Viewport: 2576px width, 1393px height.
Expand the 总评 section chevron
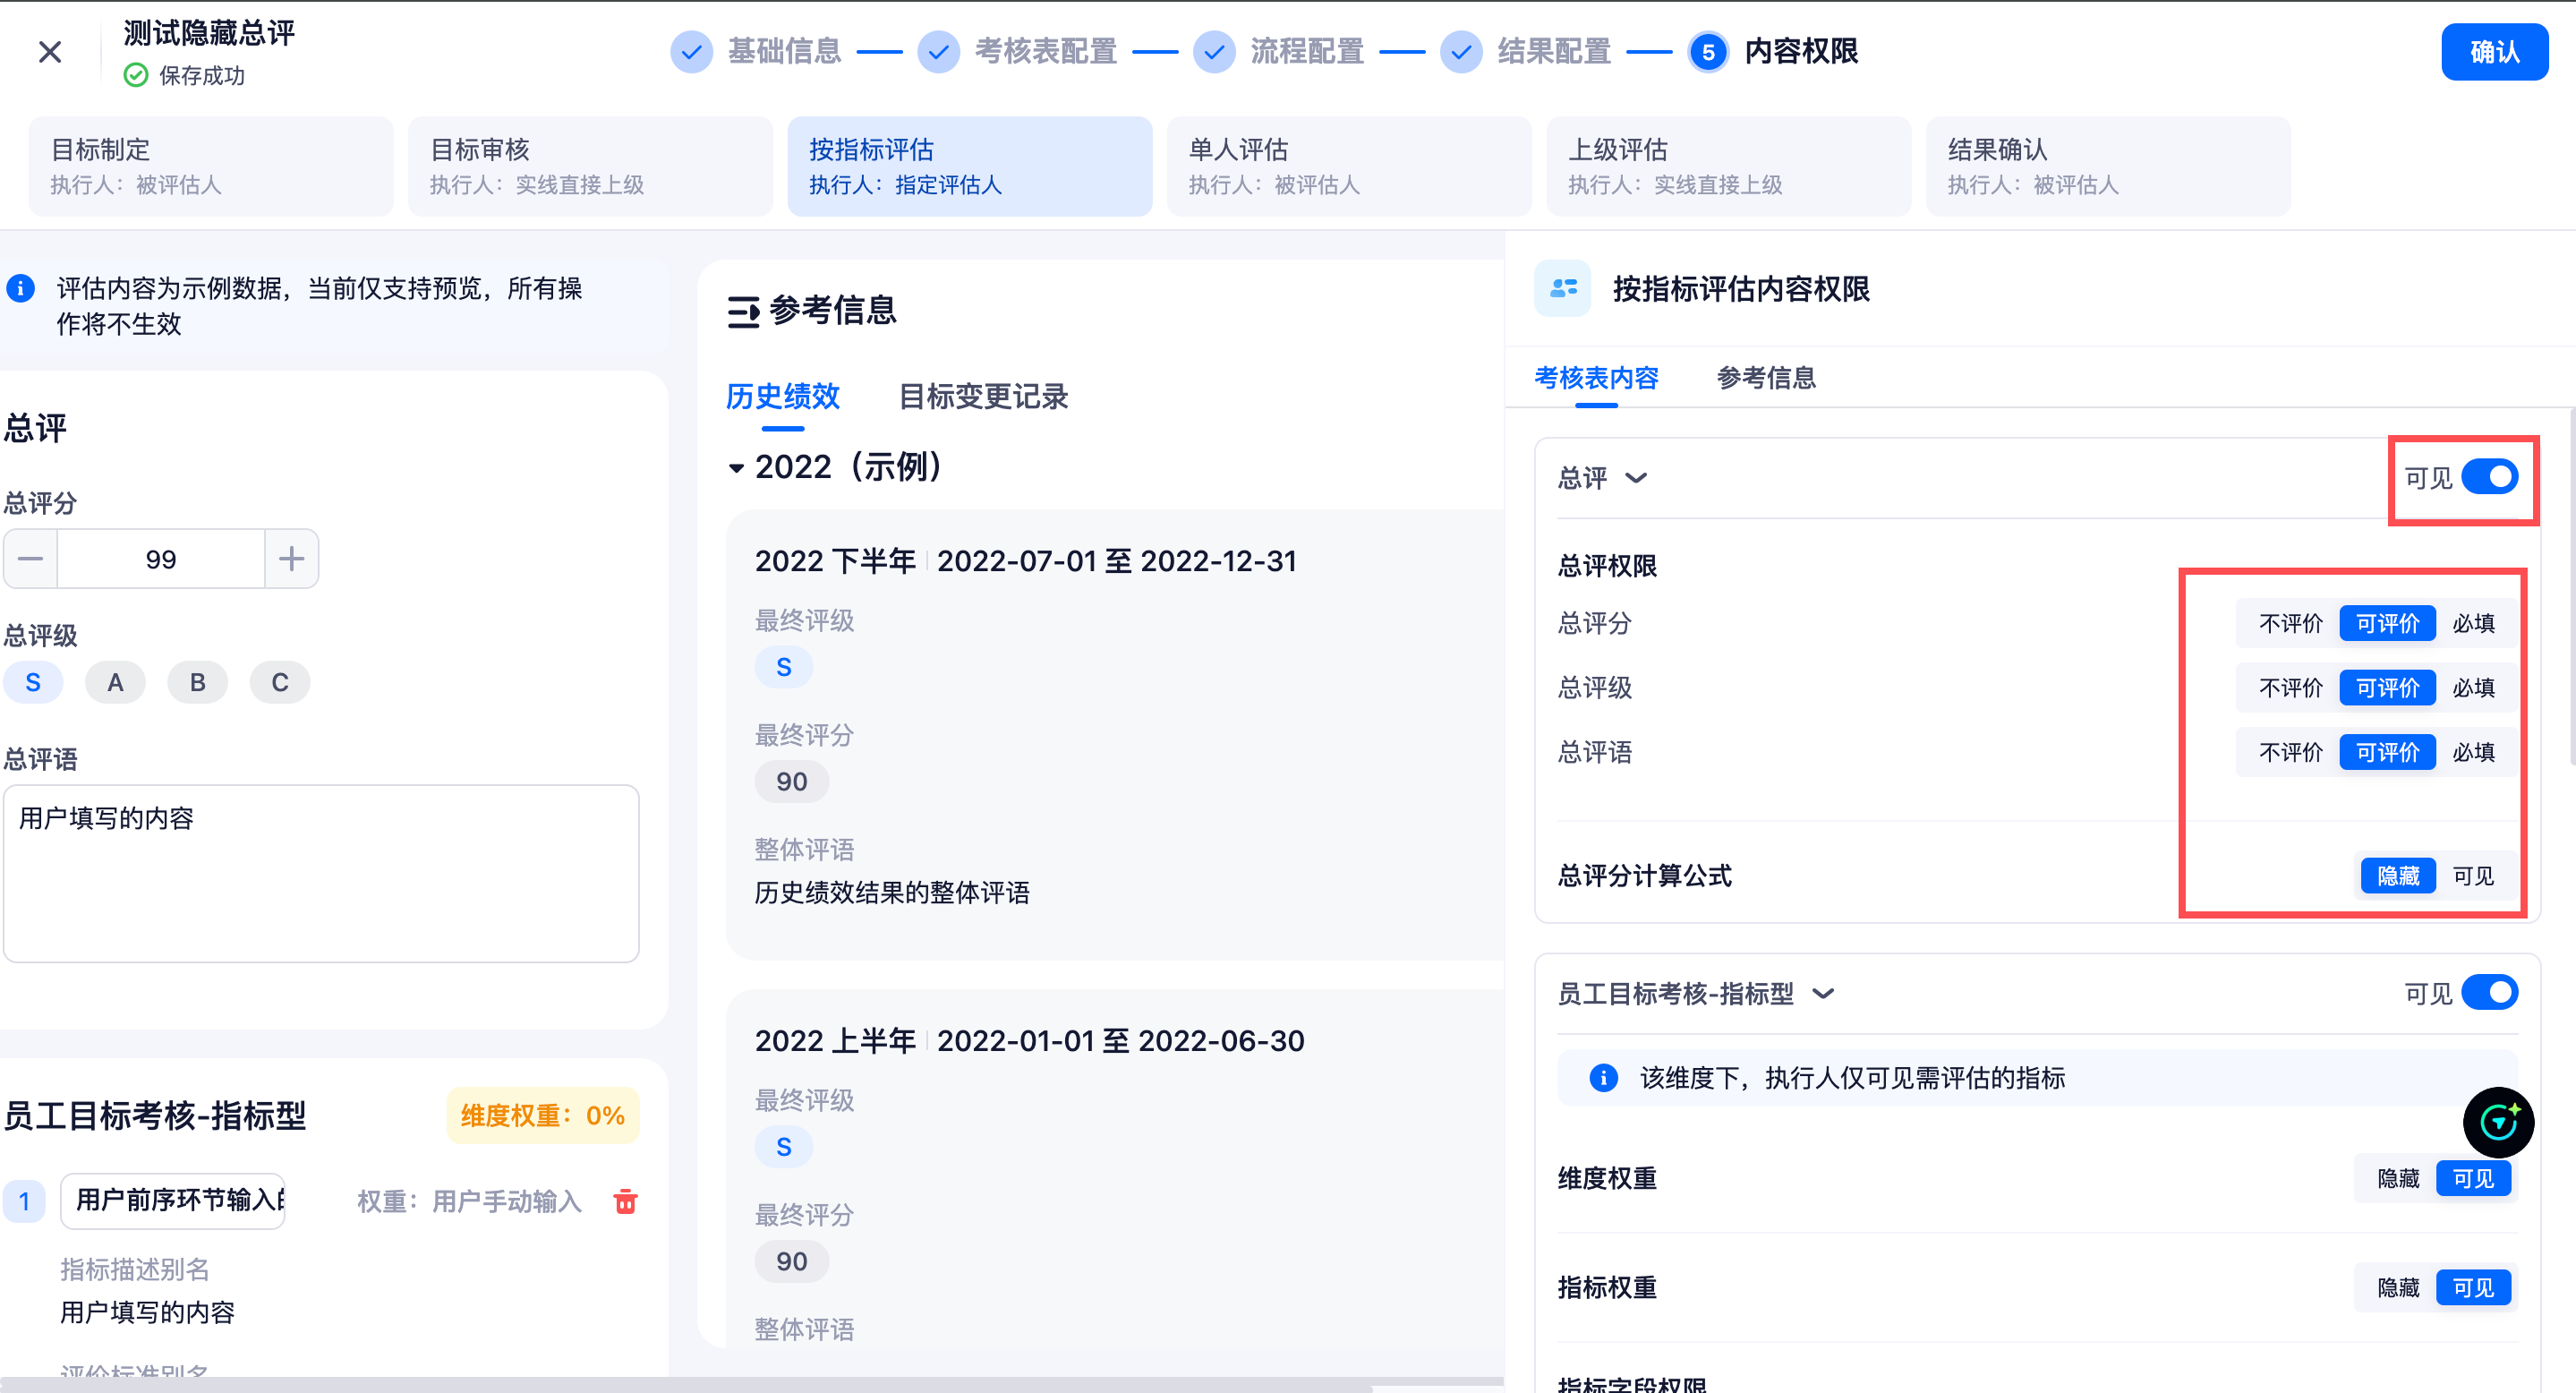point(1636,478)
